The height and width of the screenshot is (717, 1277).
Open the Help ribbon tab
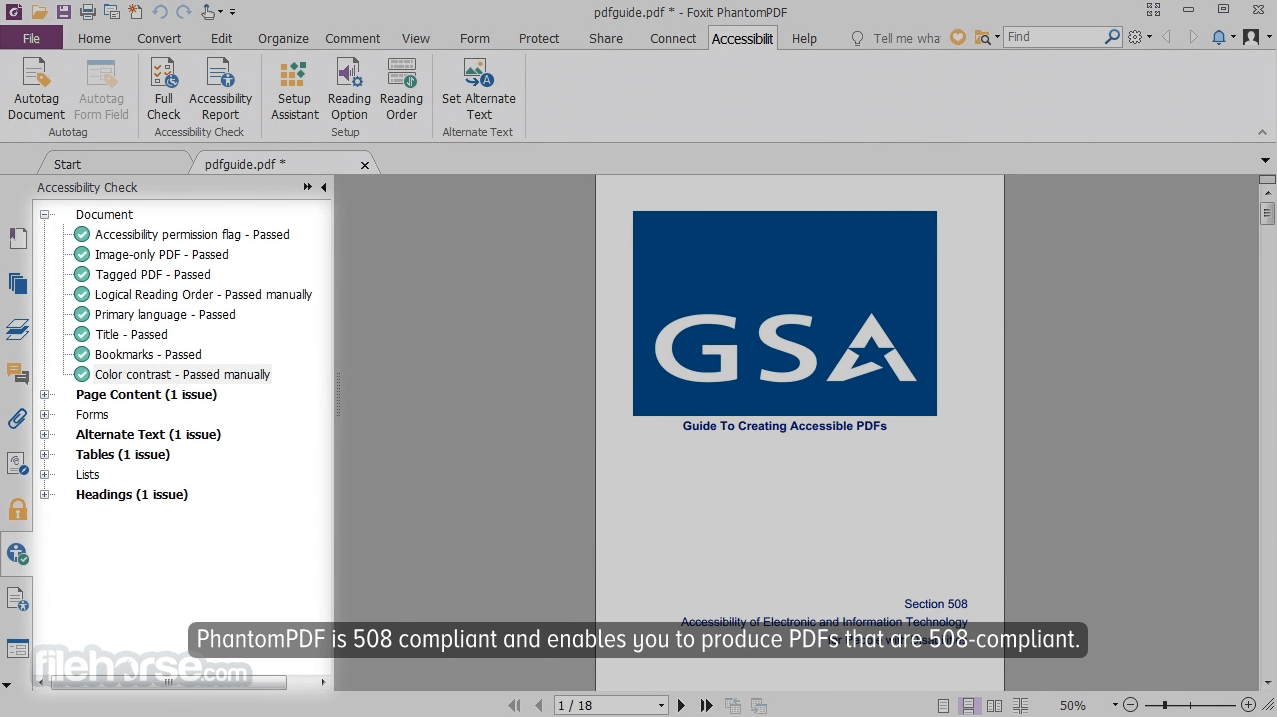[804, 38]
